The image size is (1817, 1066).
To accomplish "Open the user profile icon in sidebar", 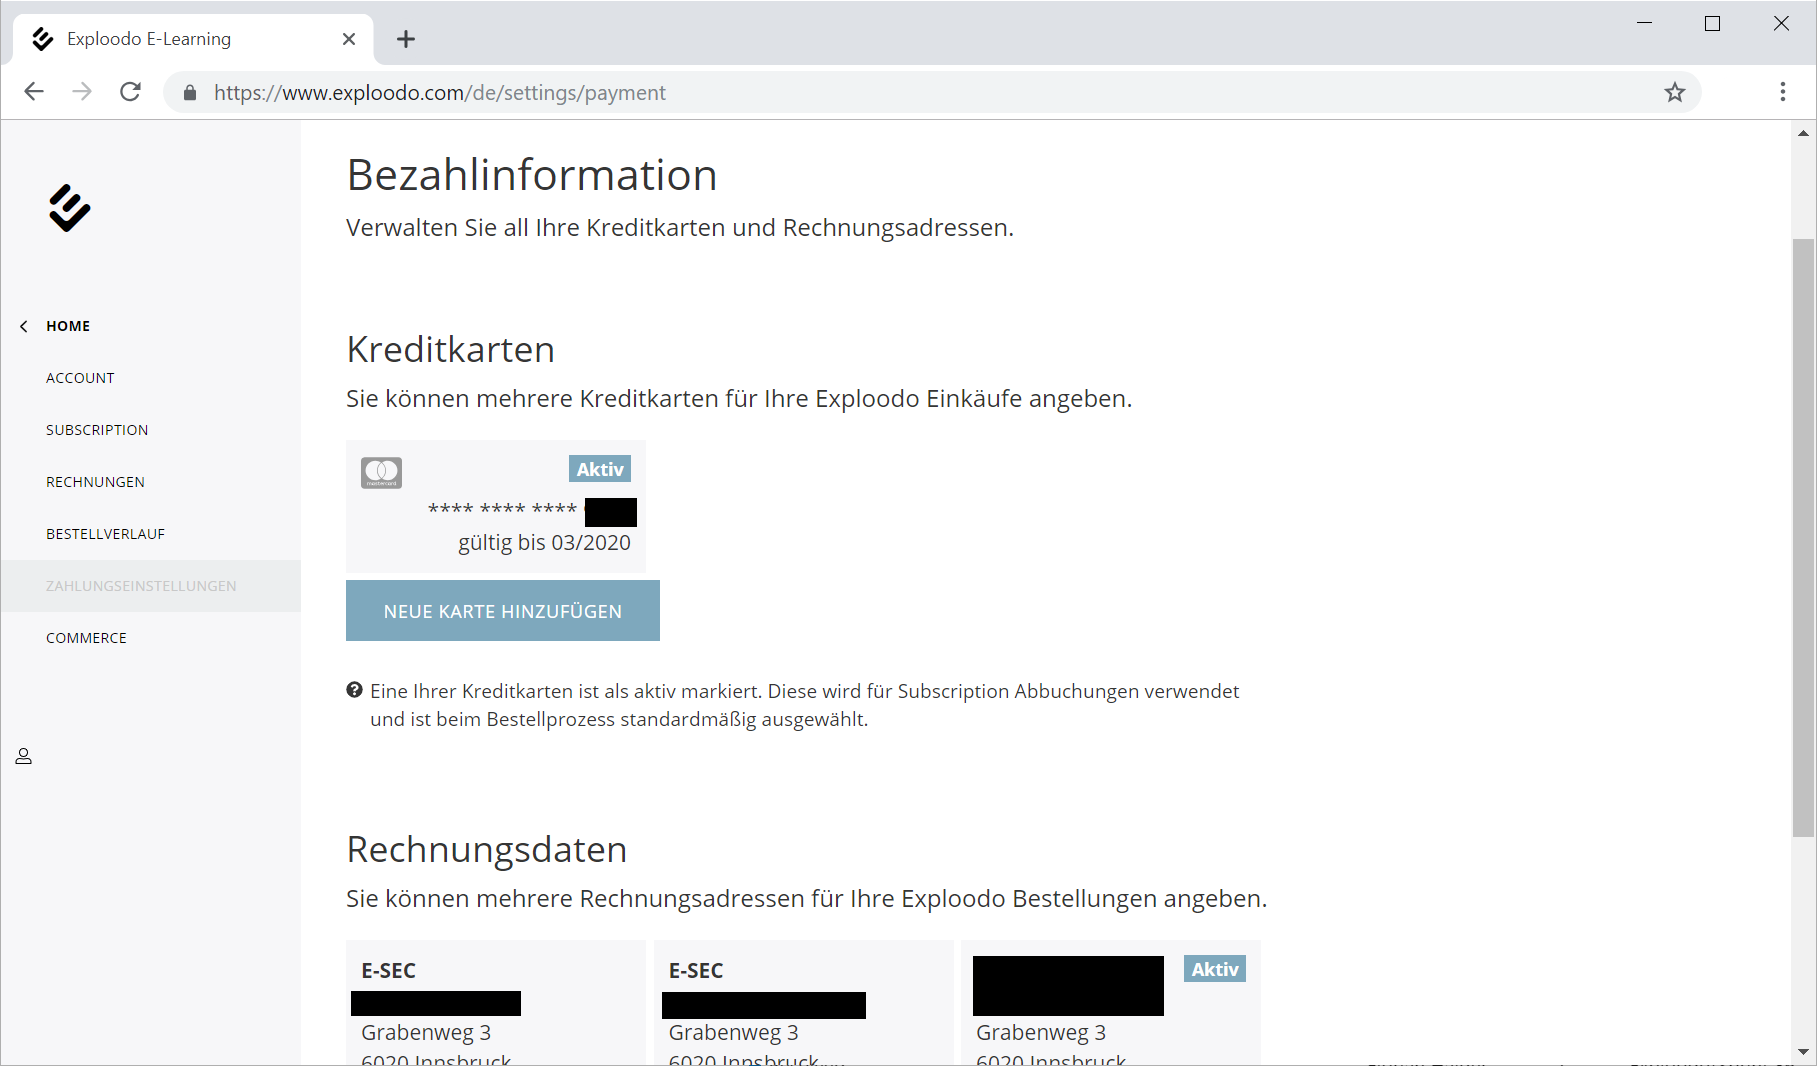I will pos(24,757).
